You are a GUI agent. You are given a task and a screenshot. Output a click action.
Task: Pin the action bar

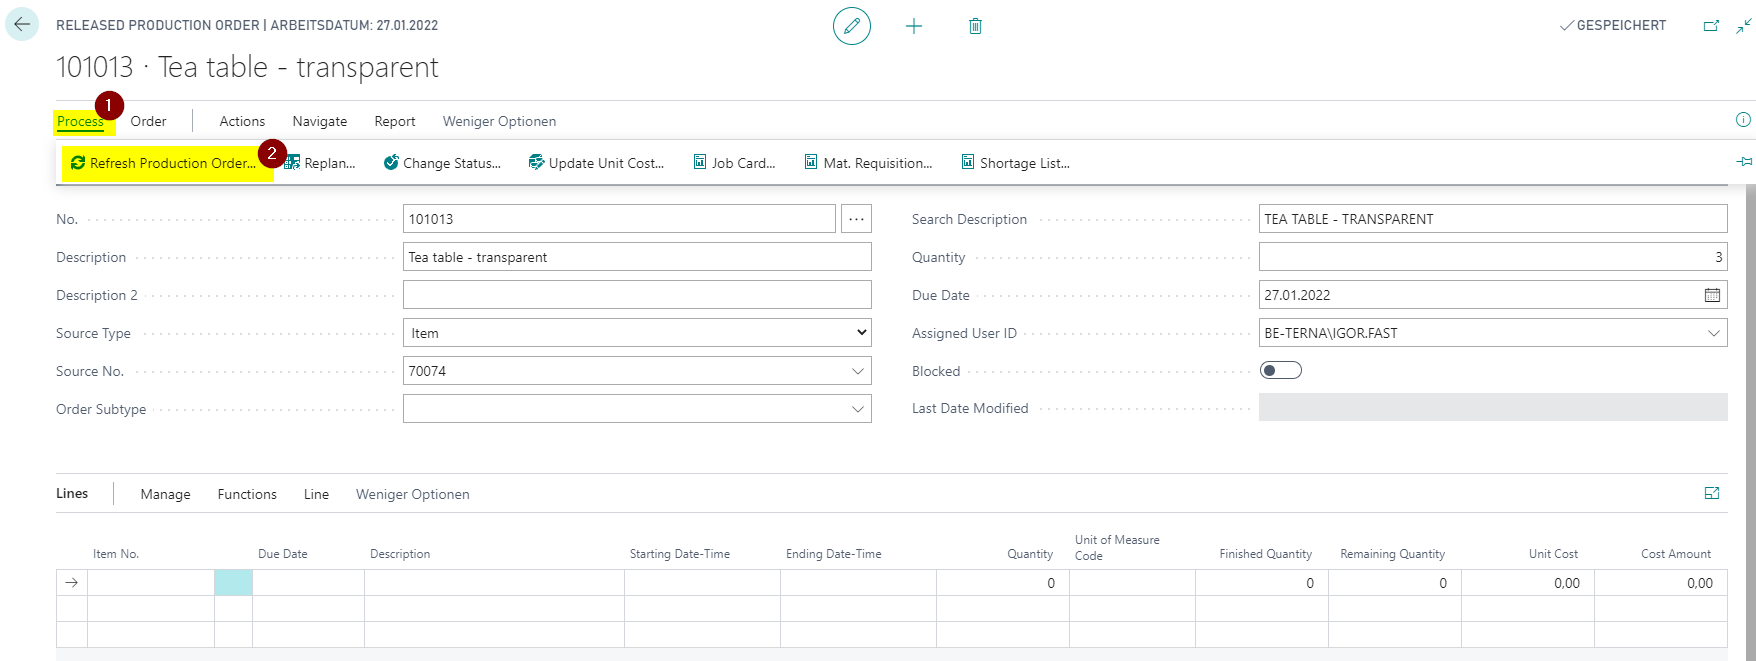click(1744, 162)
